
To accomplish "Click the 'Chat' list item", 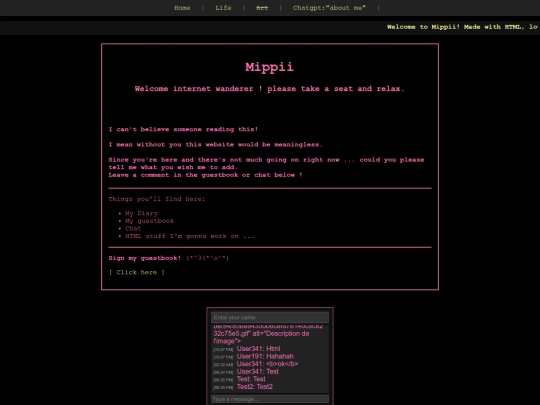I will [x=133, y=229].
